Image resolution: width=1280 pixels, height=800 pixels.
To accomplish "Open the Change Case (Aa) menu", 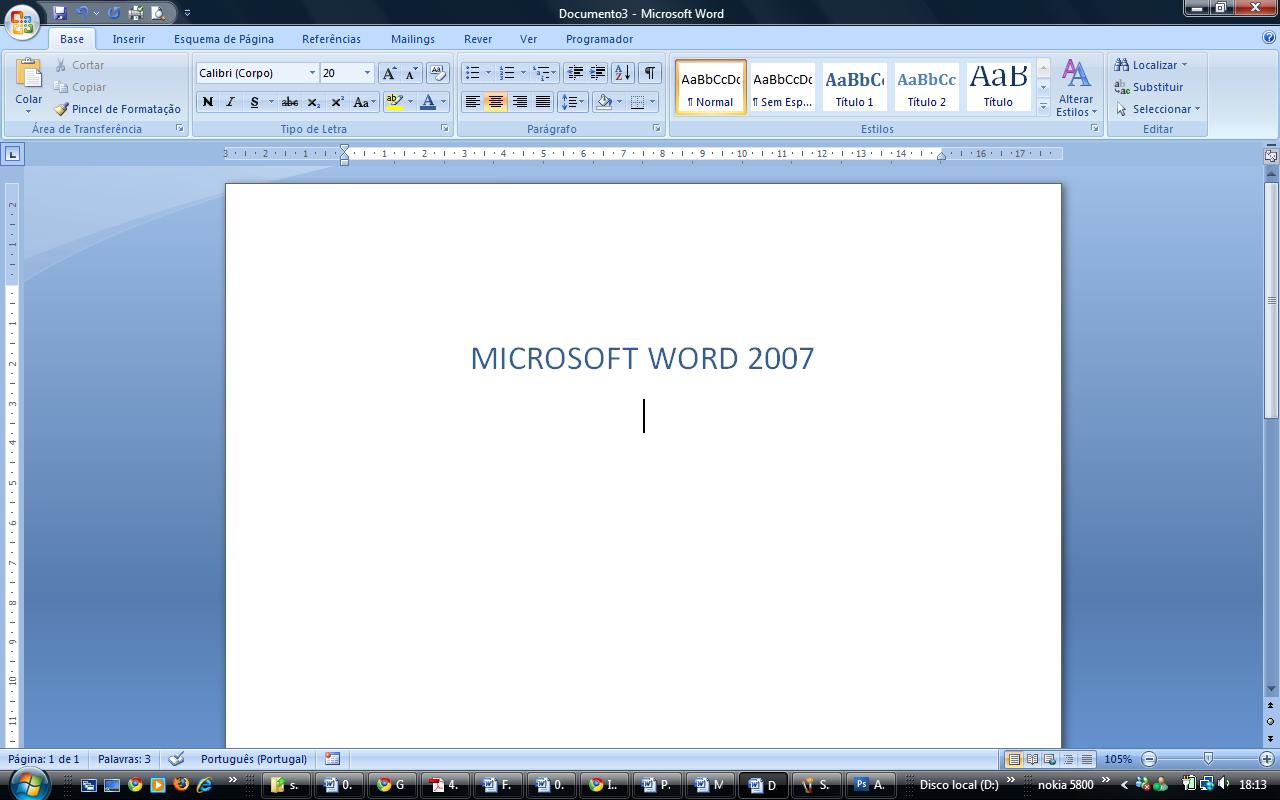I will click(364, 102).
